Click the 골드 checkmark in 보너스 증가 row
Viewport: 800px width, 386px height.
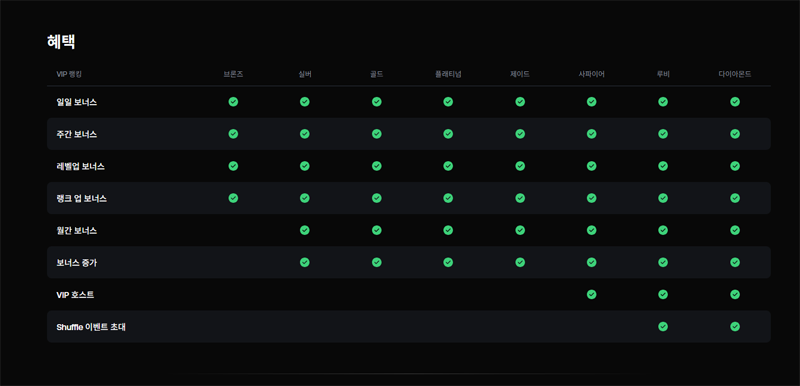click(377, 262)
